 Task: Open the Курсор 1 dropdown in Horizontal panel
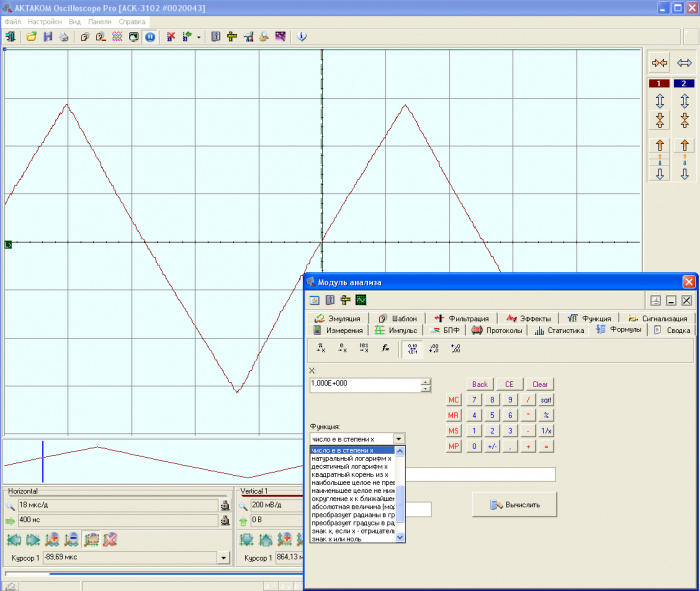pos(223,557)
